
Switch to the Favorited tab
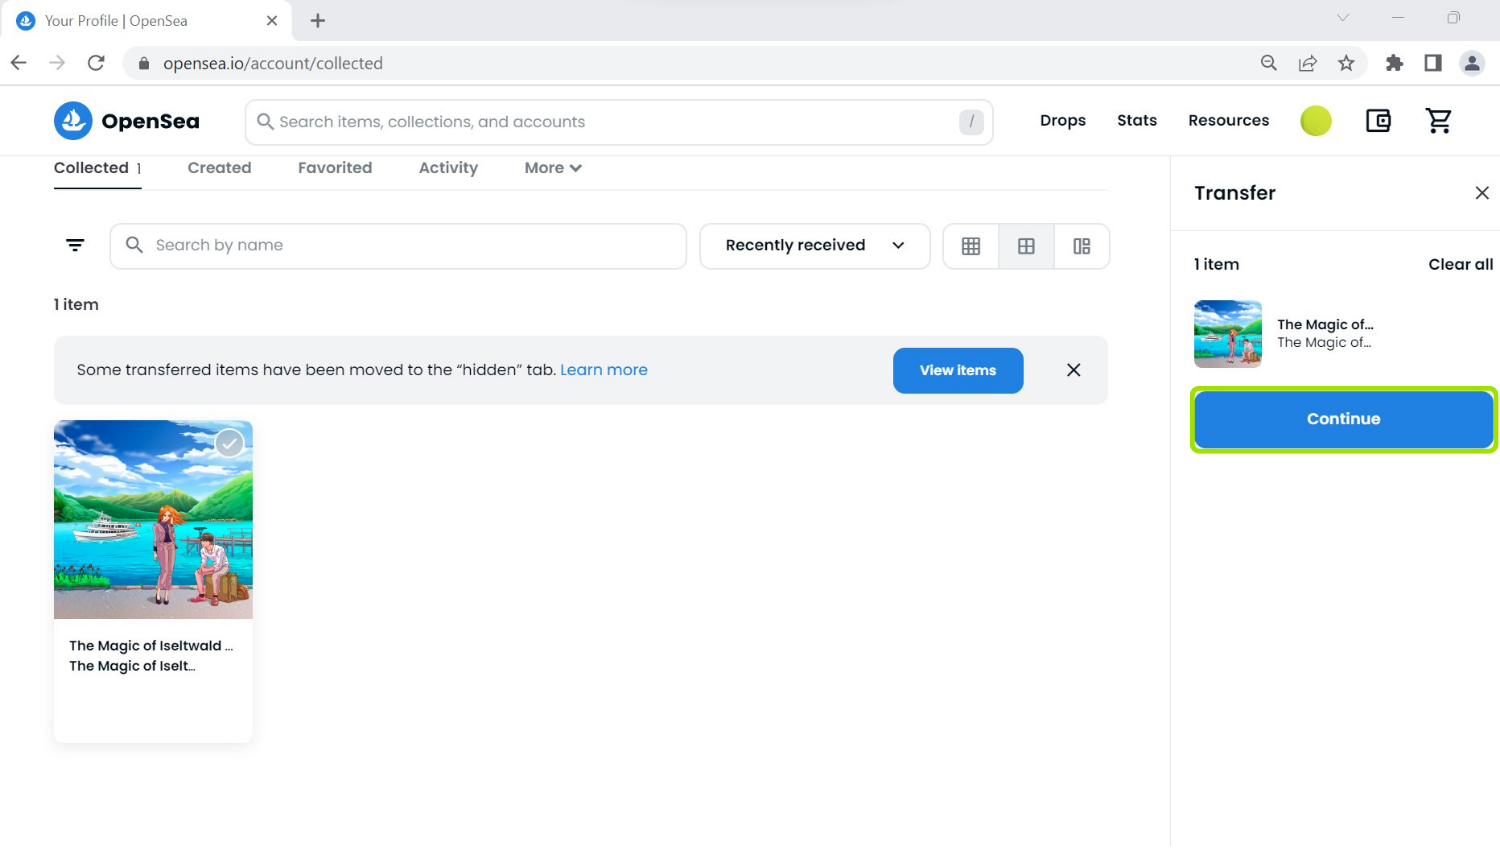tap(335, 168)
